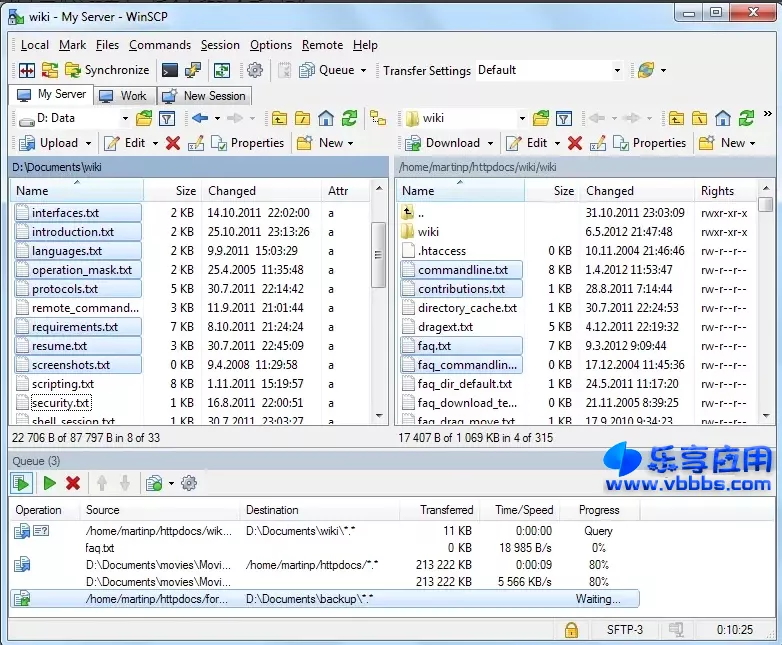Image resolution: width=782 pixels, height=645 pixels.
Task: Open the Session menu
Action: pos(220,45)
